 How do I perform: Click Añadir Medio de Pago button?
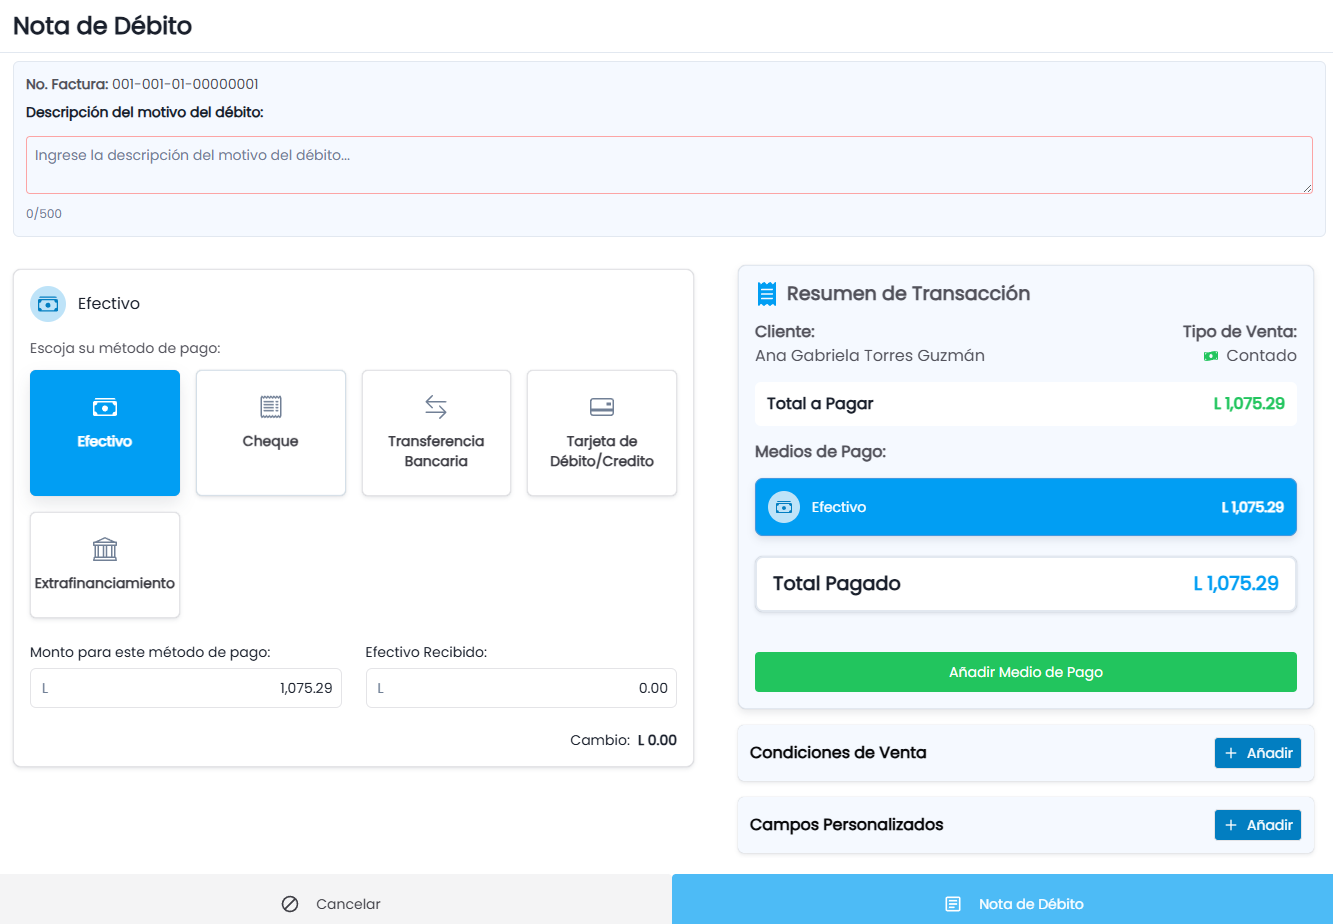point(1026,672)
